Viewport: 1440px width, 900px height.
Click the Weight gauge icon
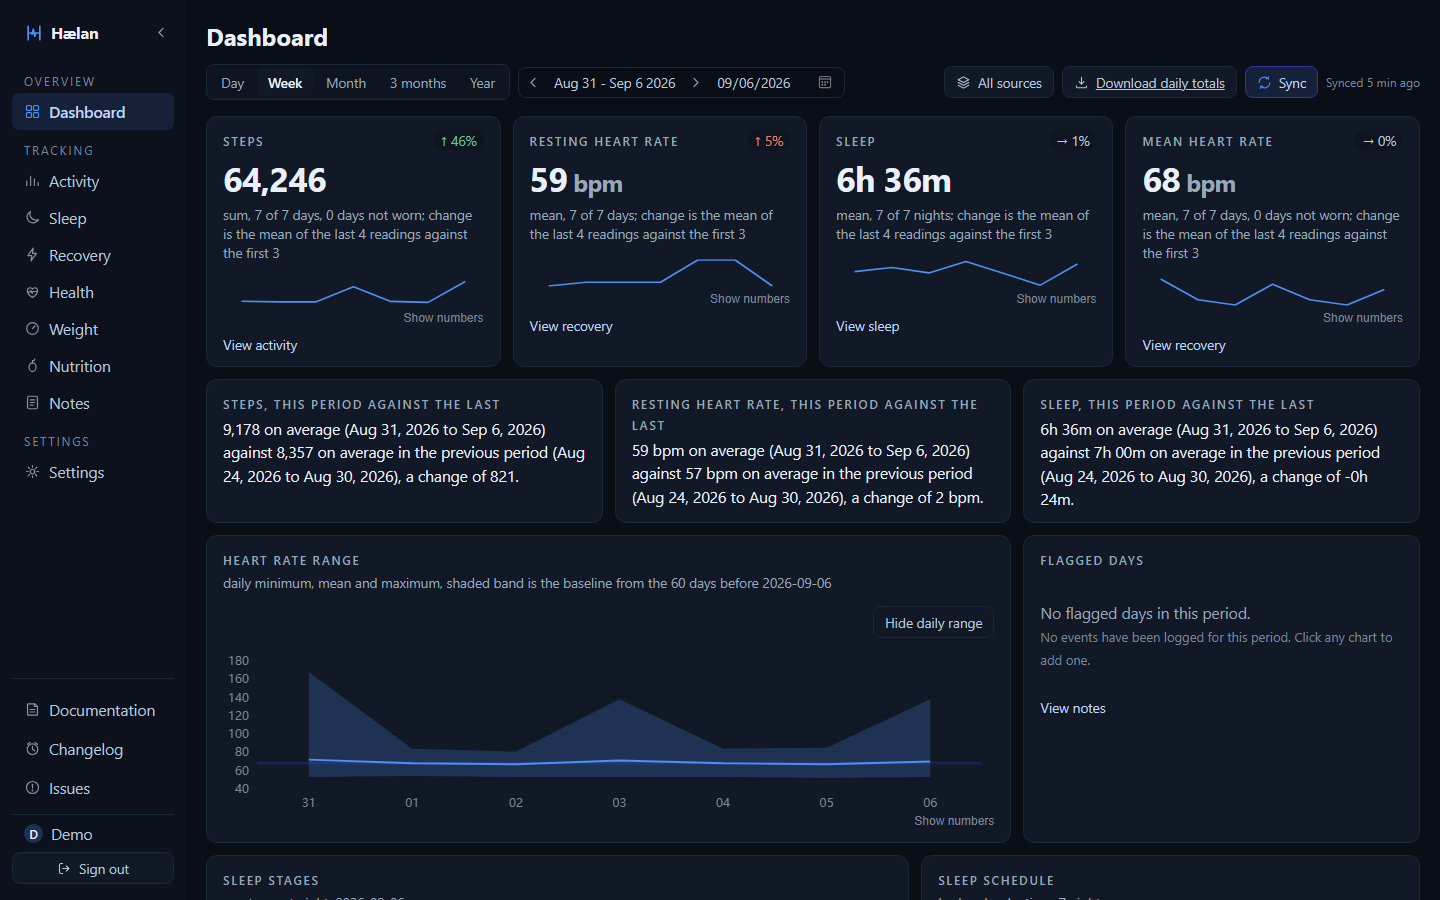point(32,329)
